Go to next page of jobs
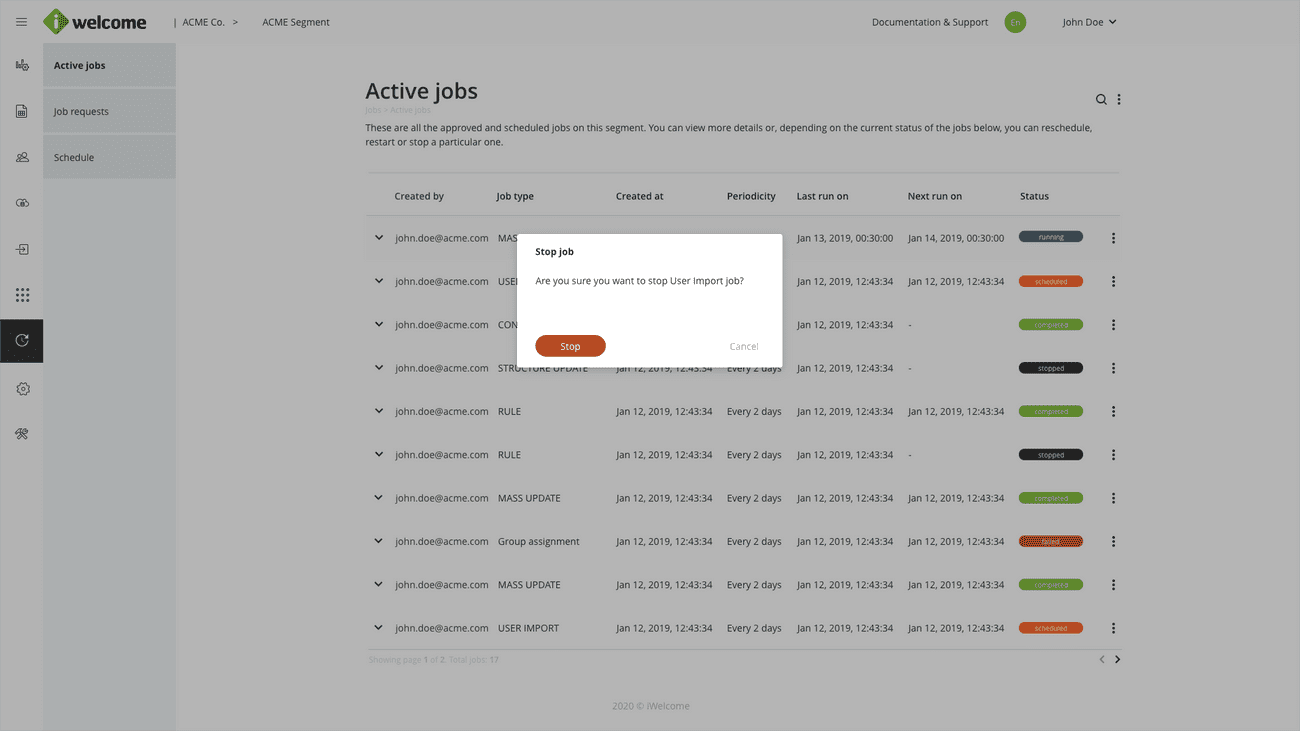 tap(1117, 660)
